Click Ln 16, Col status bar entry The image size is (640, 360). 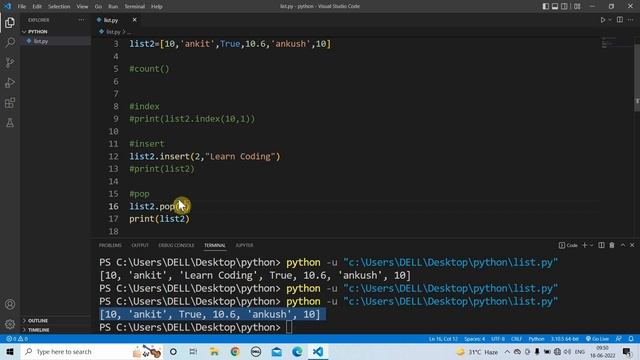443,339
